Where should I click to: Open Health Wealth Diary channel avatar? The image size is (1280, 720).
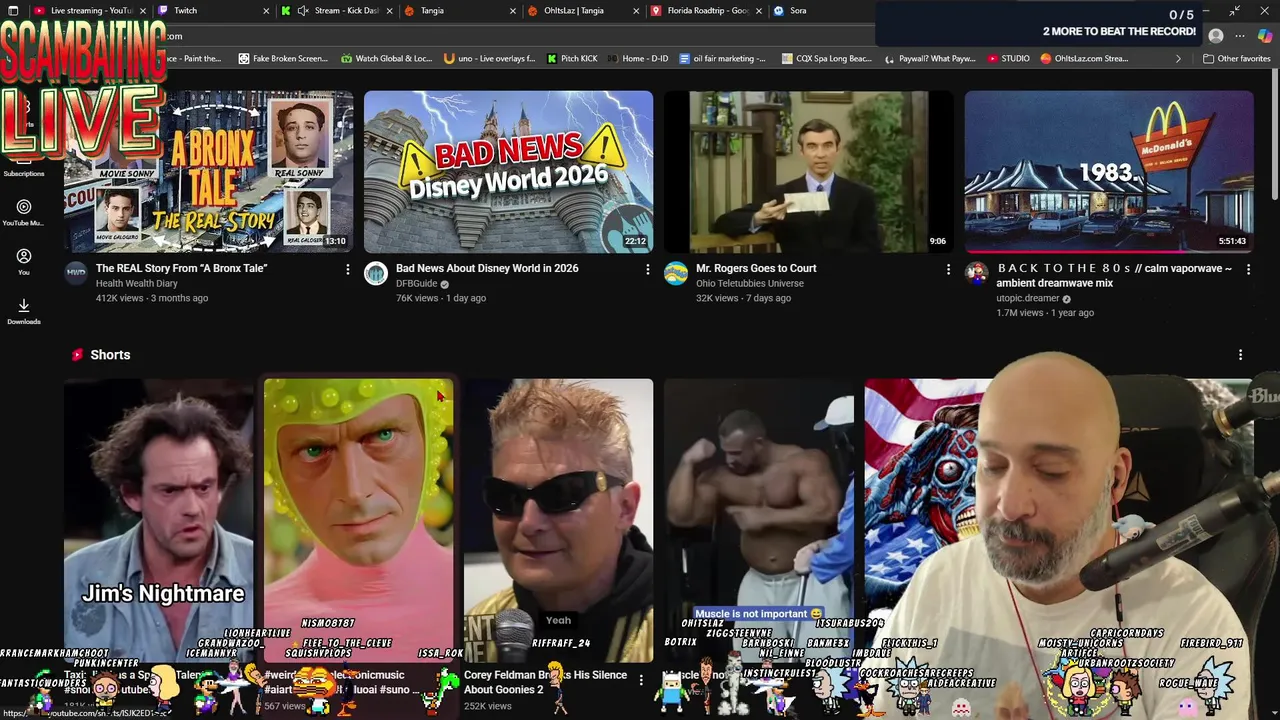(76, 273)
